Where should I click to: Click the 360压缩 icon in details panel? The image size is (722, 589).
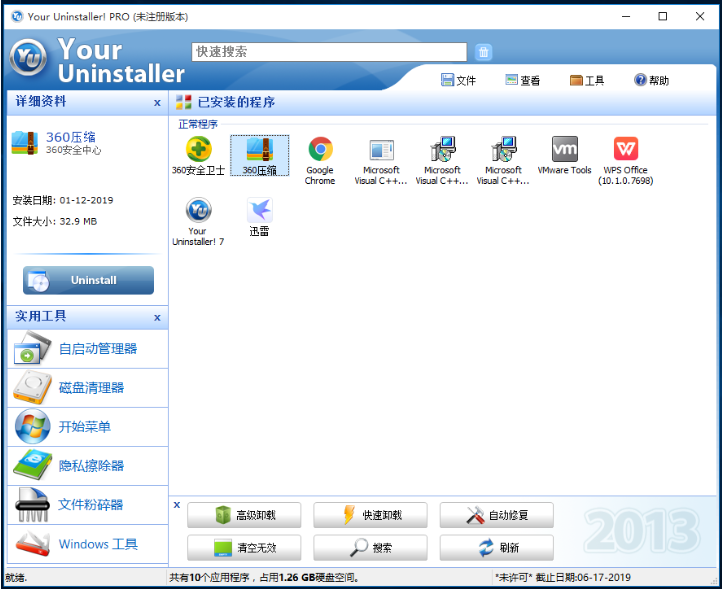click(x=25, y=143)
